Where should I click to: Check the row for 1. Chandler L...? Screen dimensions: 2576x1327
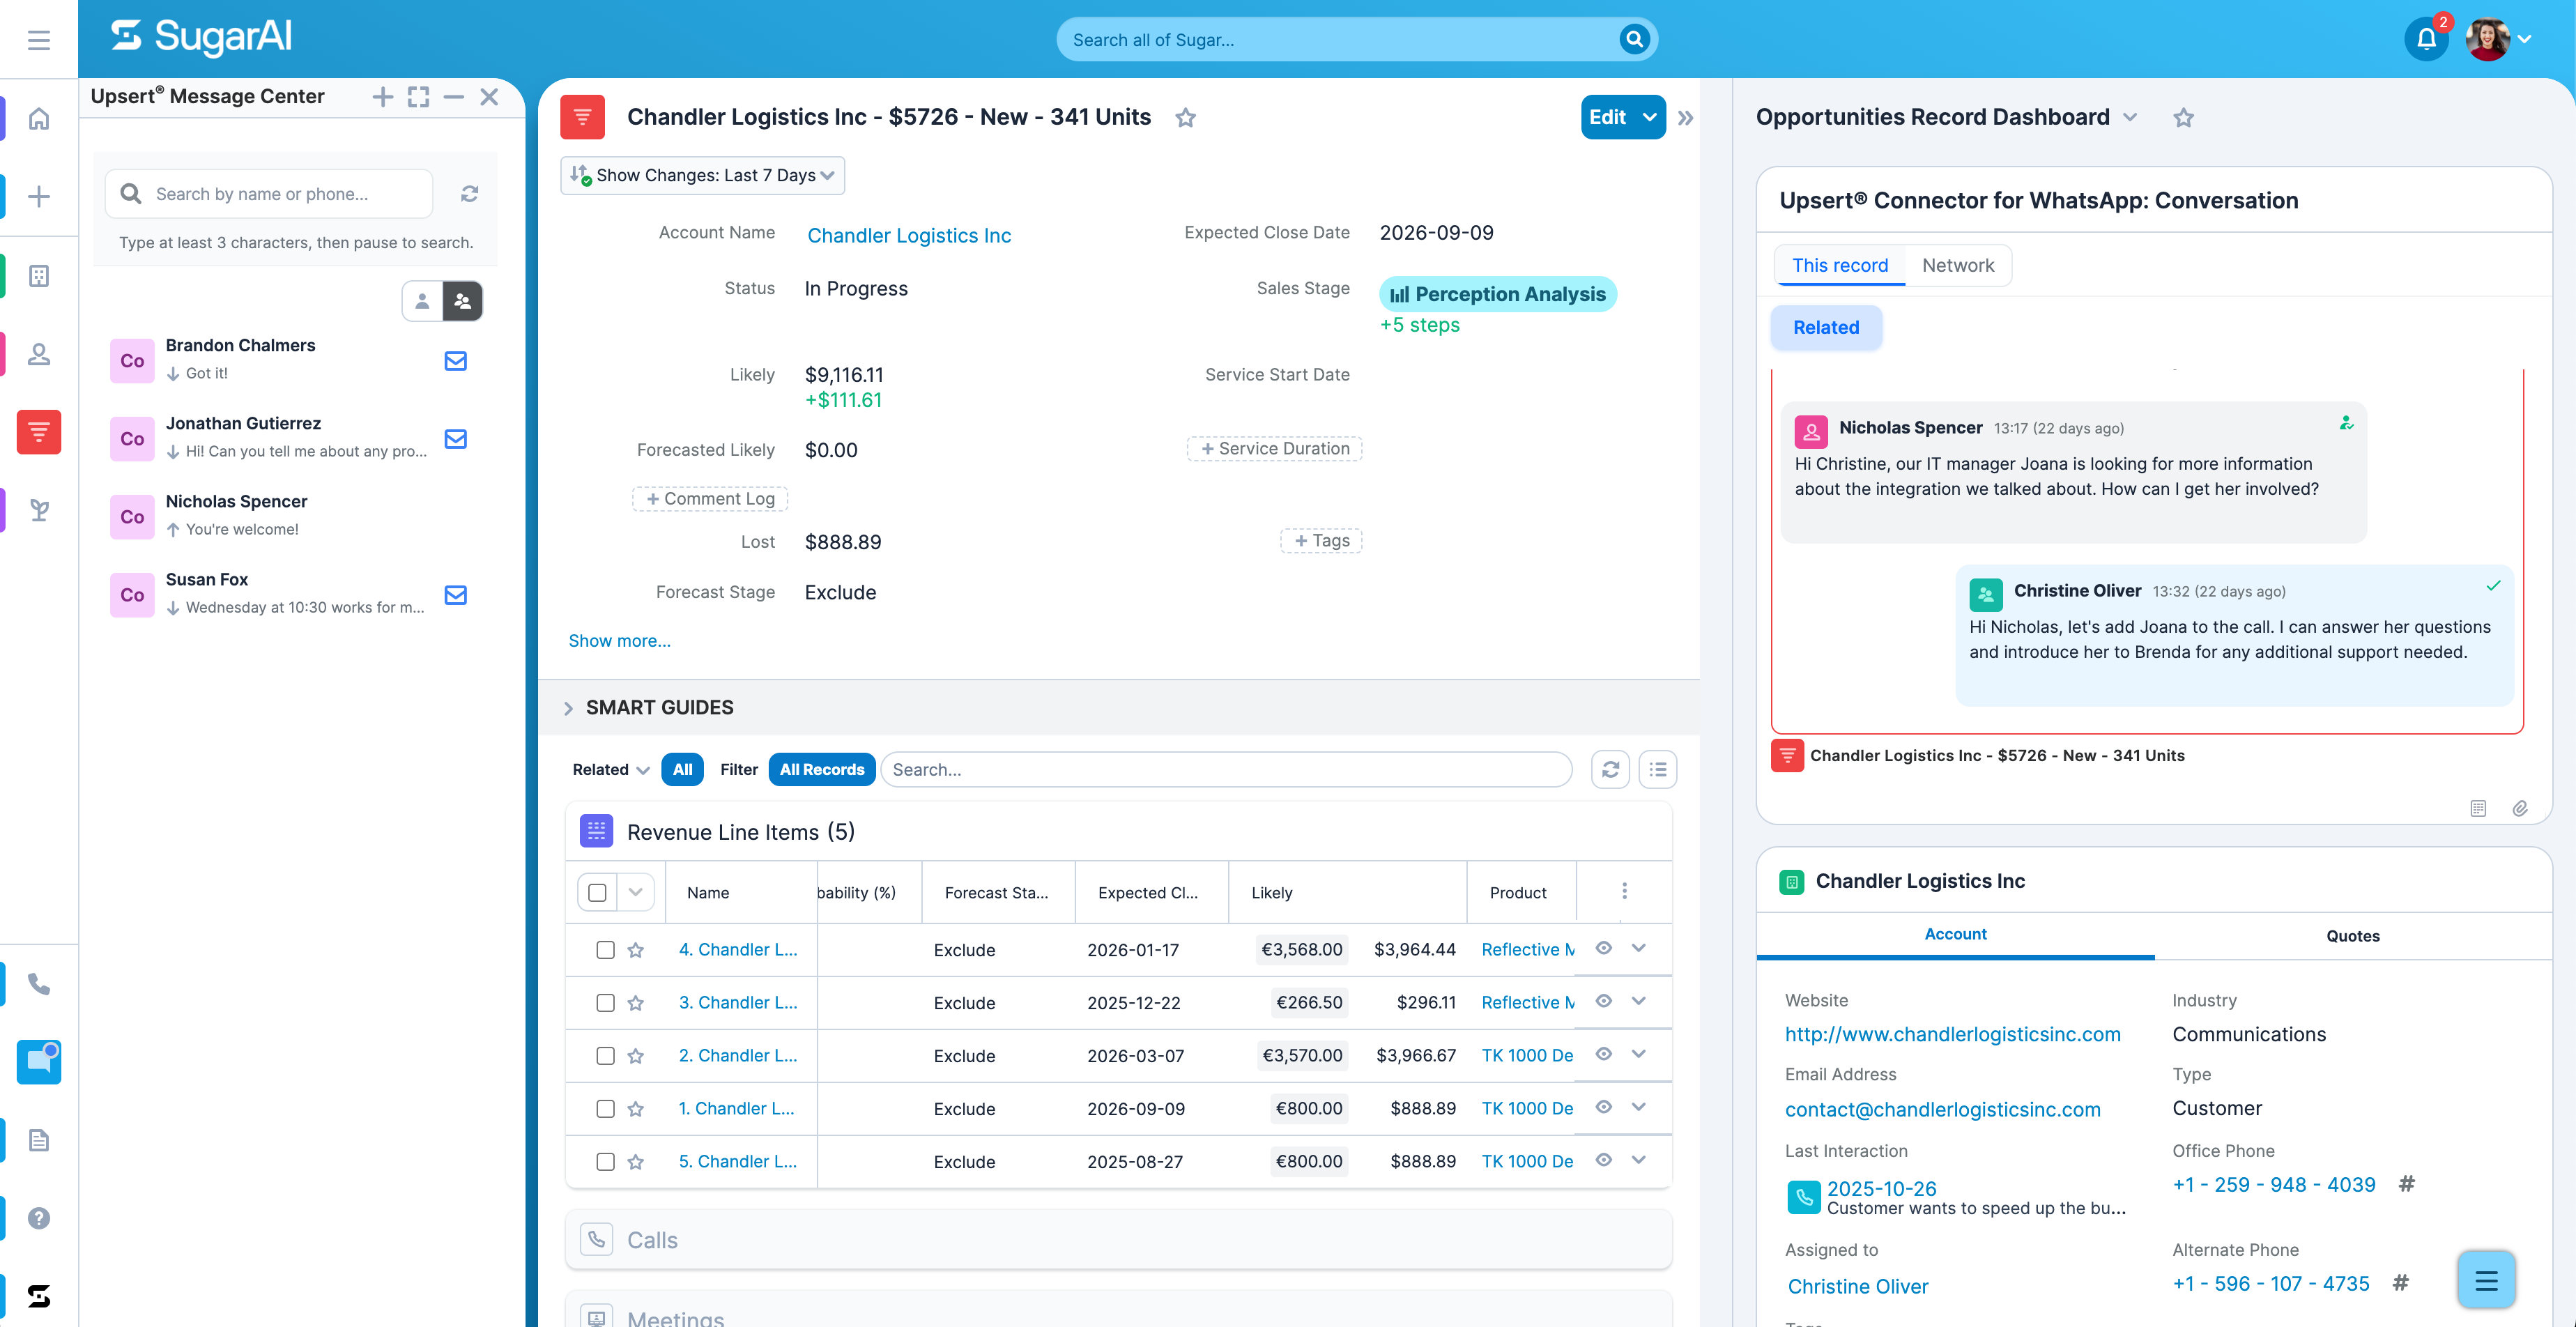tap(605, 1108)
